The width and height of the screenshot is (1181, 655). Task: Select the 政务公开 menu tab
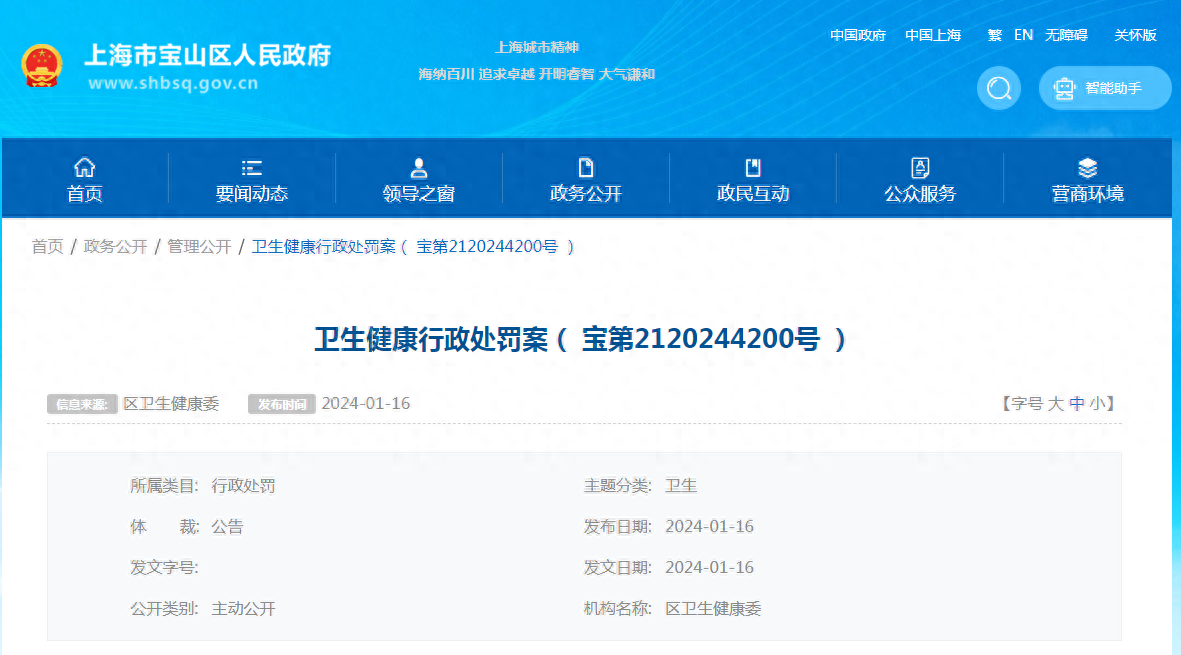586,195
